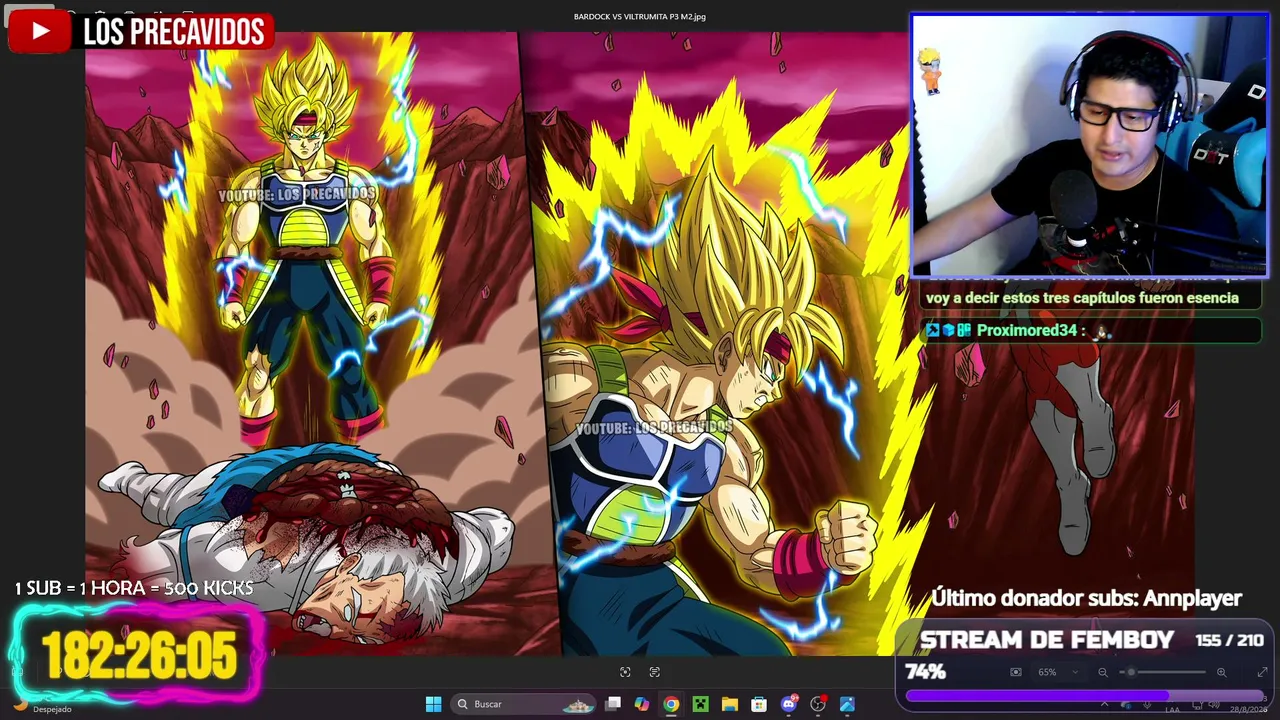Click the Último donador subs: Annplayer text
Viewport: 1280px width, 720px height.
click(1086, 598)
